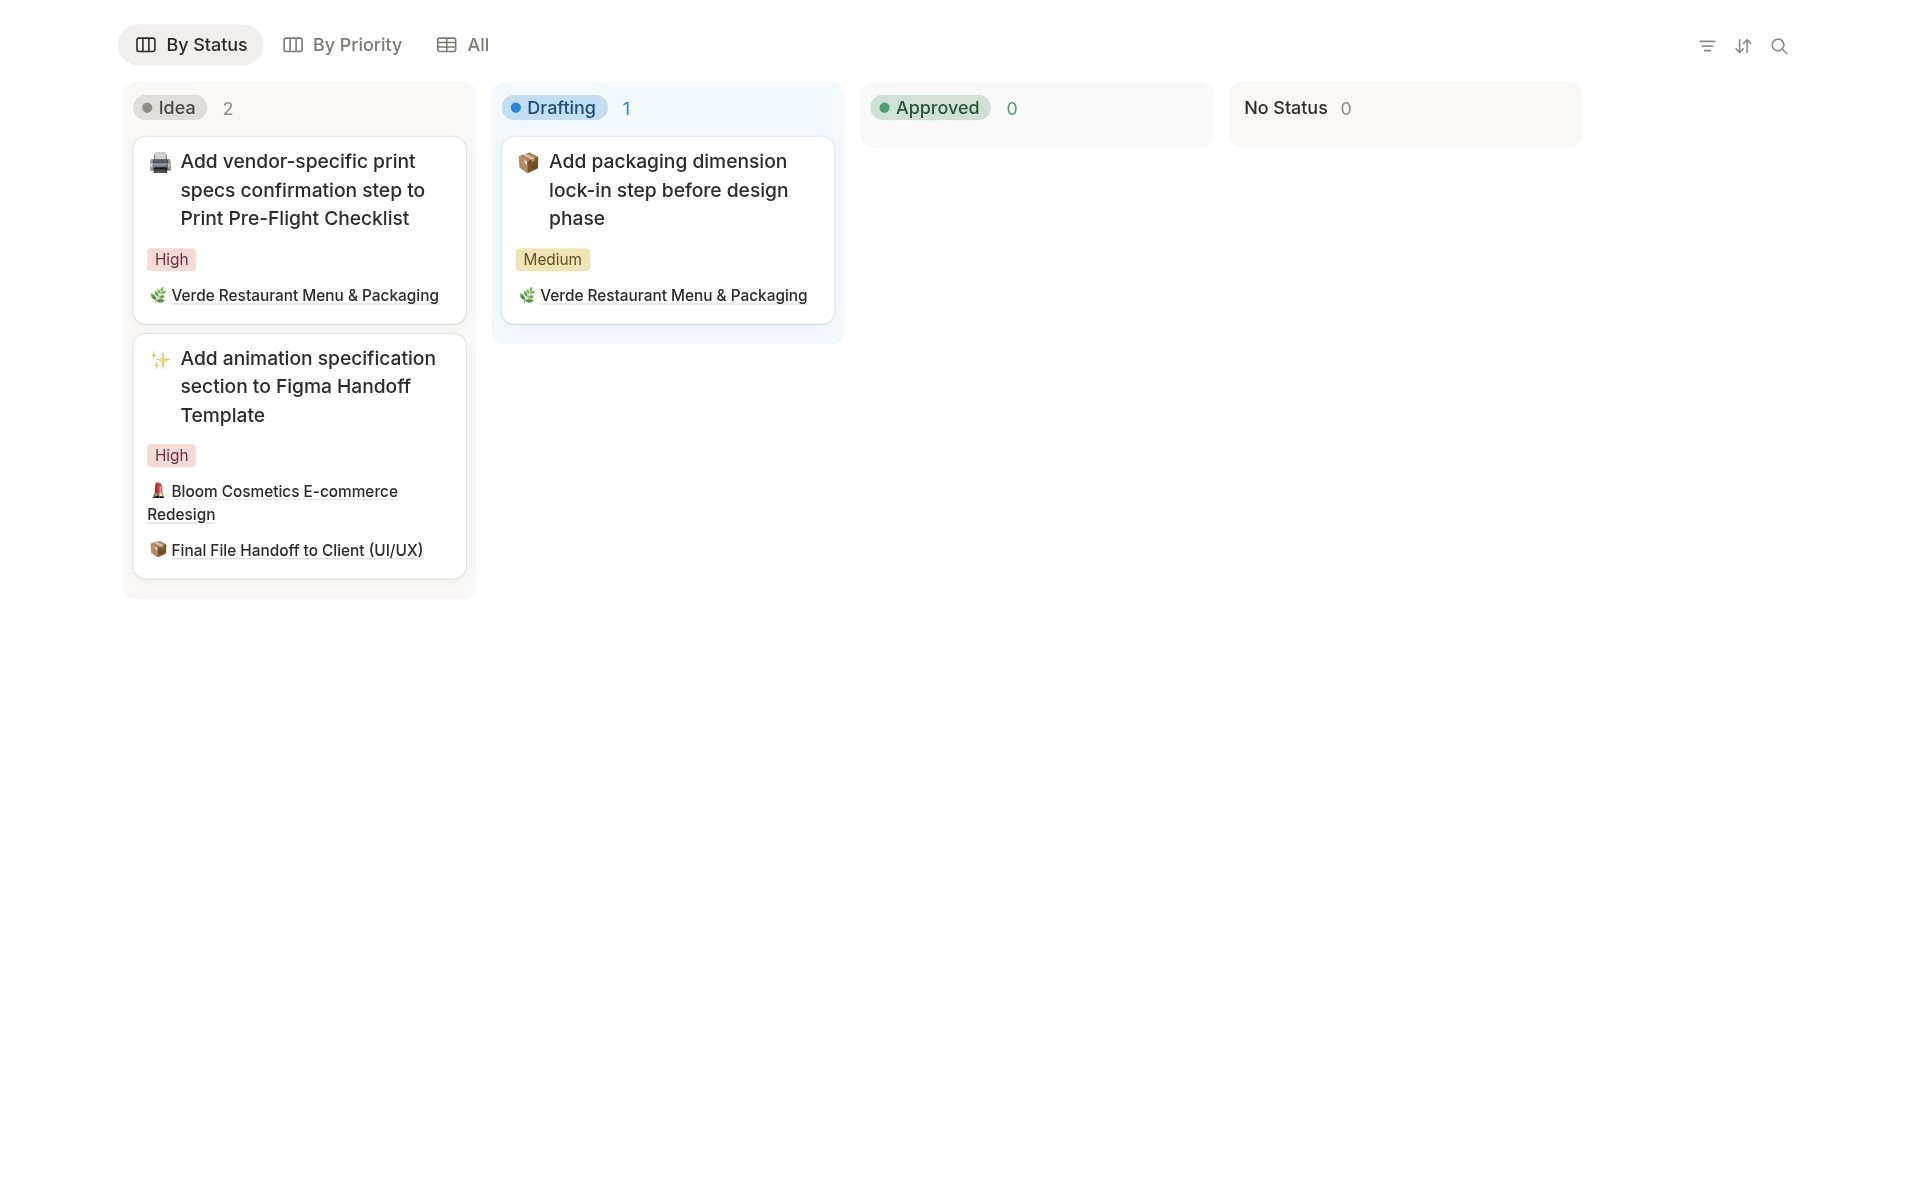Click the board icon next to By Status
Viewport: 1920px width, 1199px height.
[146, 44]
